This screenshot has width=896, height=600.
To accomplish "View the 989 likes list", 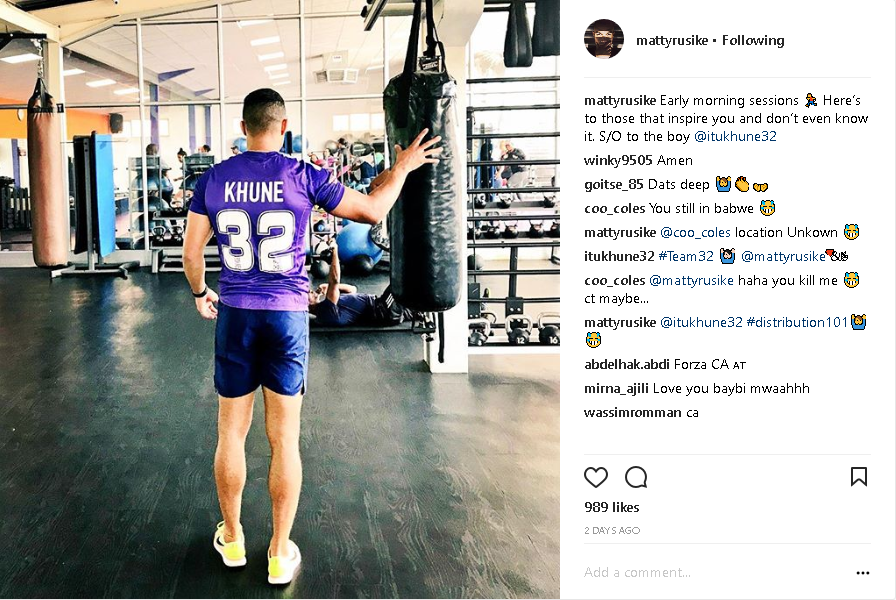I will [611, 507].
